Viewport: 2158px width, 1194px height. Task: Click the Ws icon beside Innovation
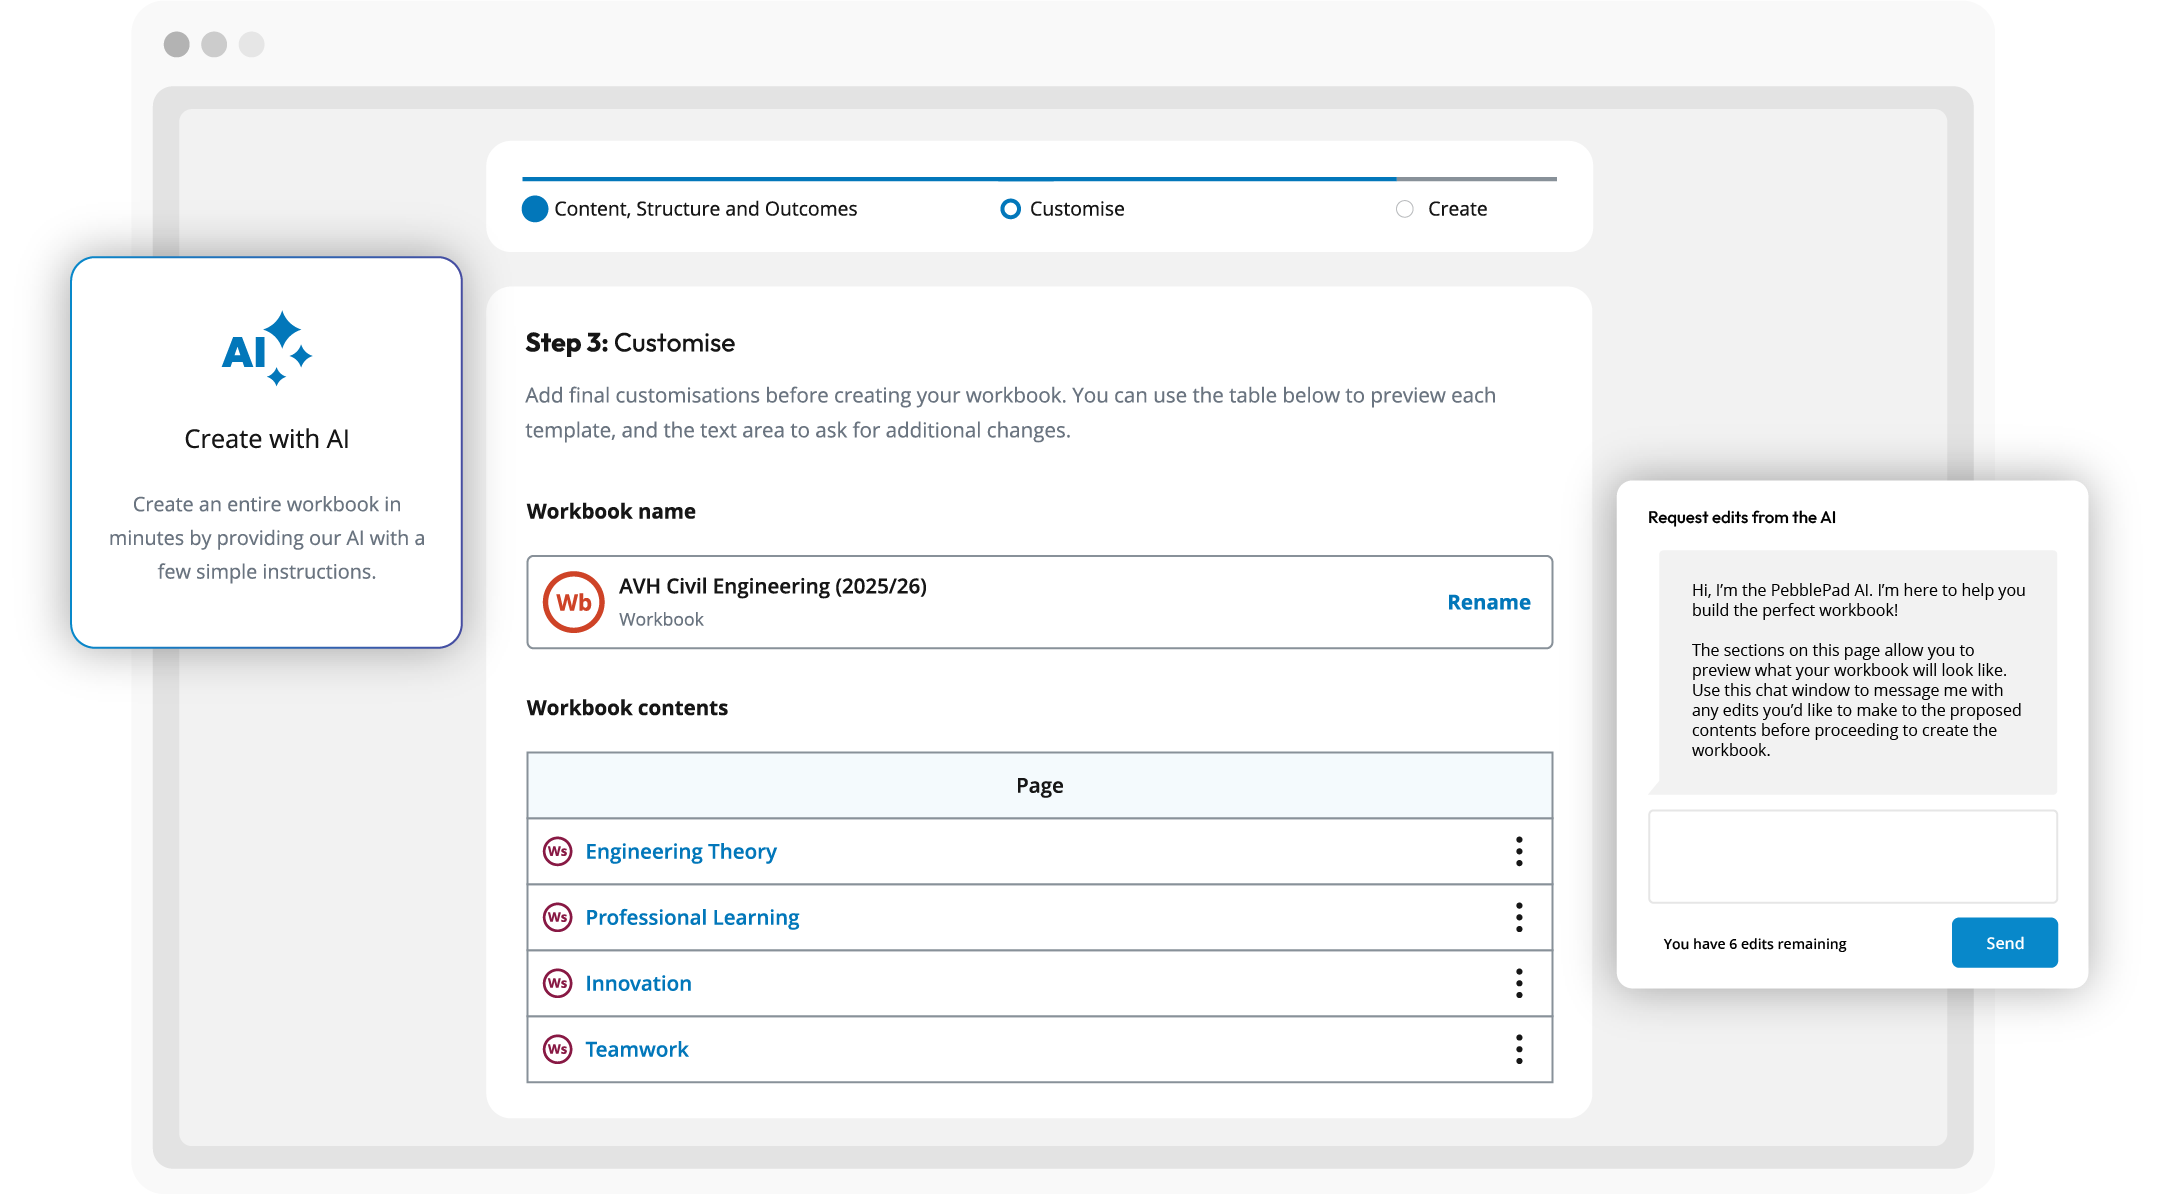pyautogui.click(x=557, y=983)
